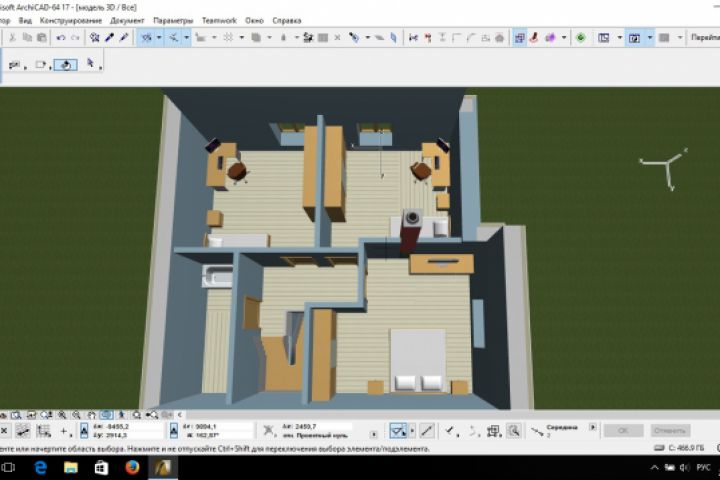Open File Explorer from the taskbar
This screenshot has height=480, width=720.
pyautogui.click(x=71, y=468)
